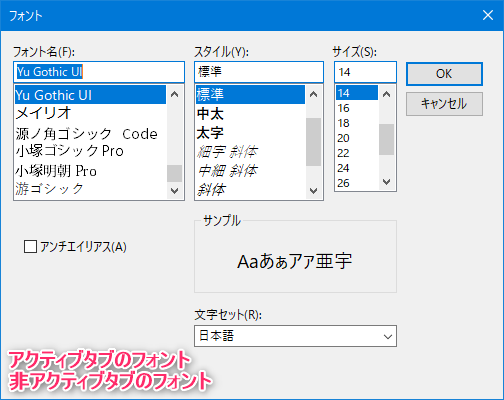Enable the アンチエイリアス(A) checkbox
Screen dimensions: 504x400
click(30, 247)
